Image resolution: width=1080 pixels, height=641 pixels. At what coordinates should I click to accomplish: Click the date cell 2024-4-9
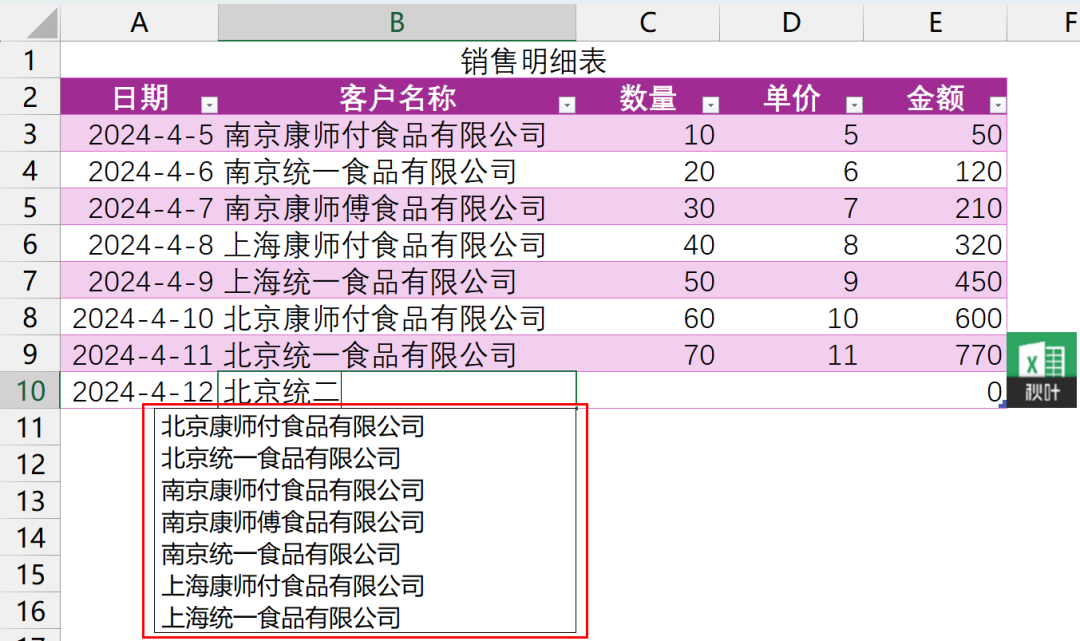click(x=139, y=280)
